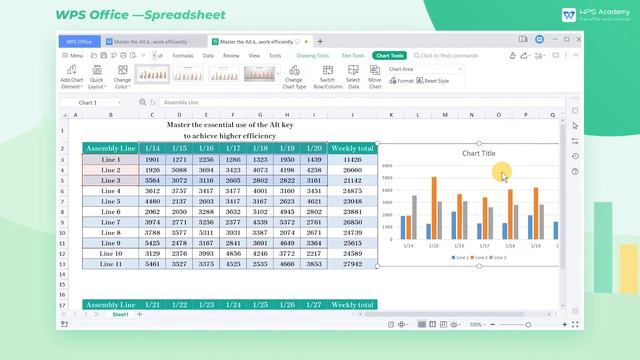Click the Line 3 legend entry
640x360 pixels.
[498, 258]
